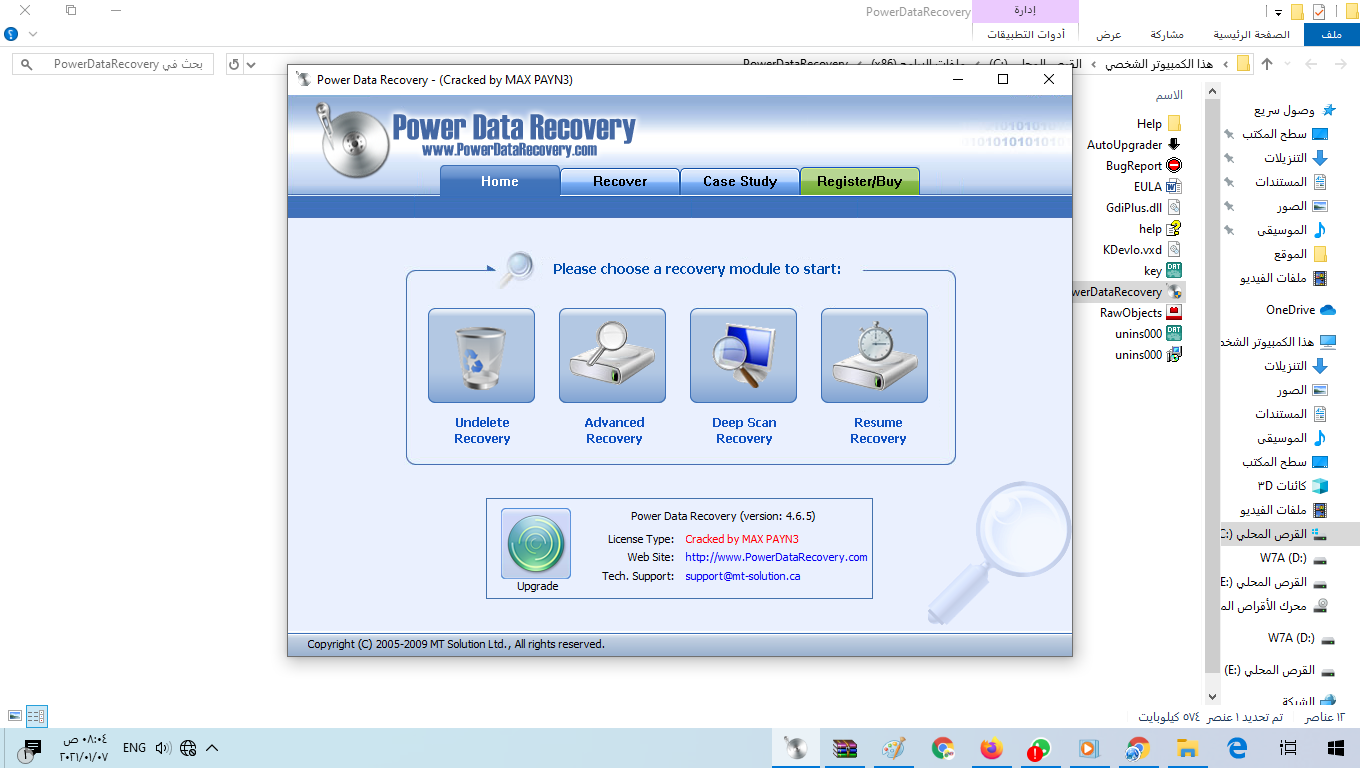This screenshot has width=1360, height=768.
Task: Click هذا الكمبيوتر الشخصي in address breadcrumb
Action: (1159, 64)
